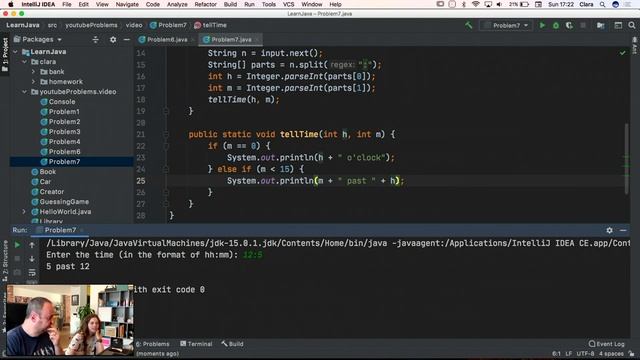Open the Z: Structure side tab
This screenshot has height=360, width=640.
coord(5,260)
